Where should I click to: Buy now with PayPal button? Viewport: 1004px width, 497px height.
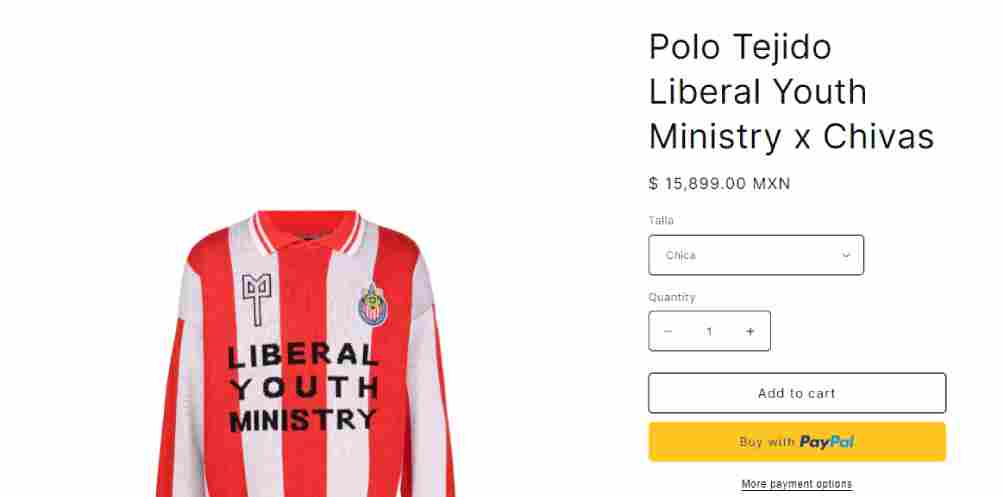point(797,442)
